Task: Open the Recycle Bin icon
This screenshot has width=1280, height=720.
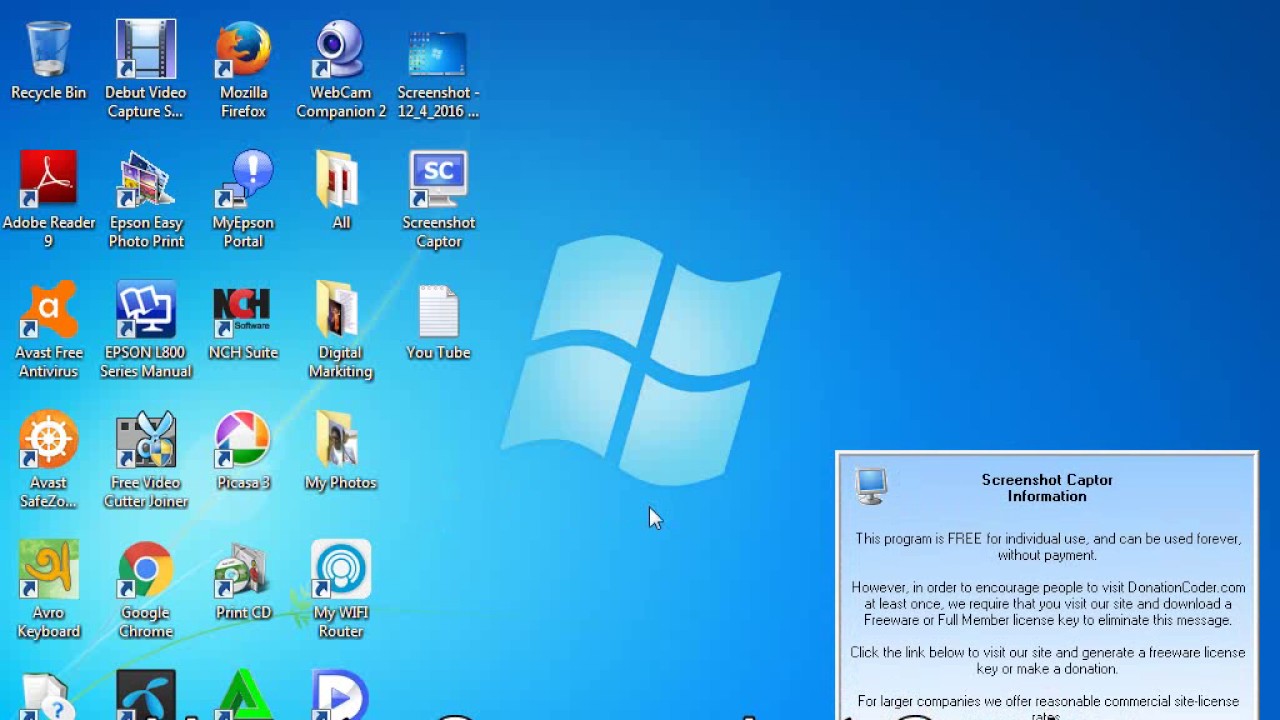Action: pyautogui.click(x=48, y=62)
